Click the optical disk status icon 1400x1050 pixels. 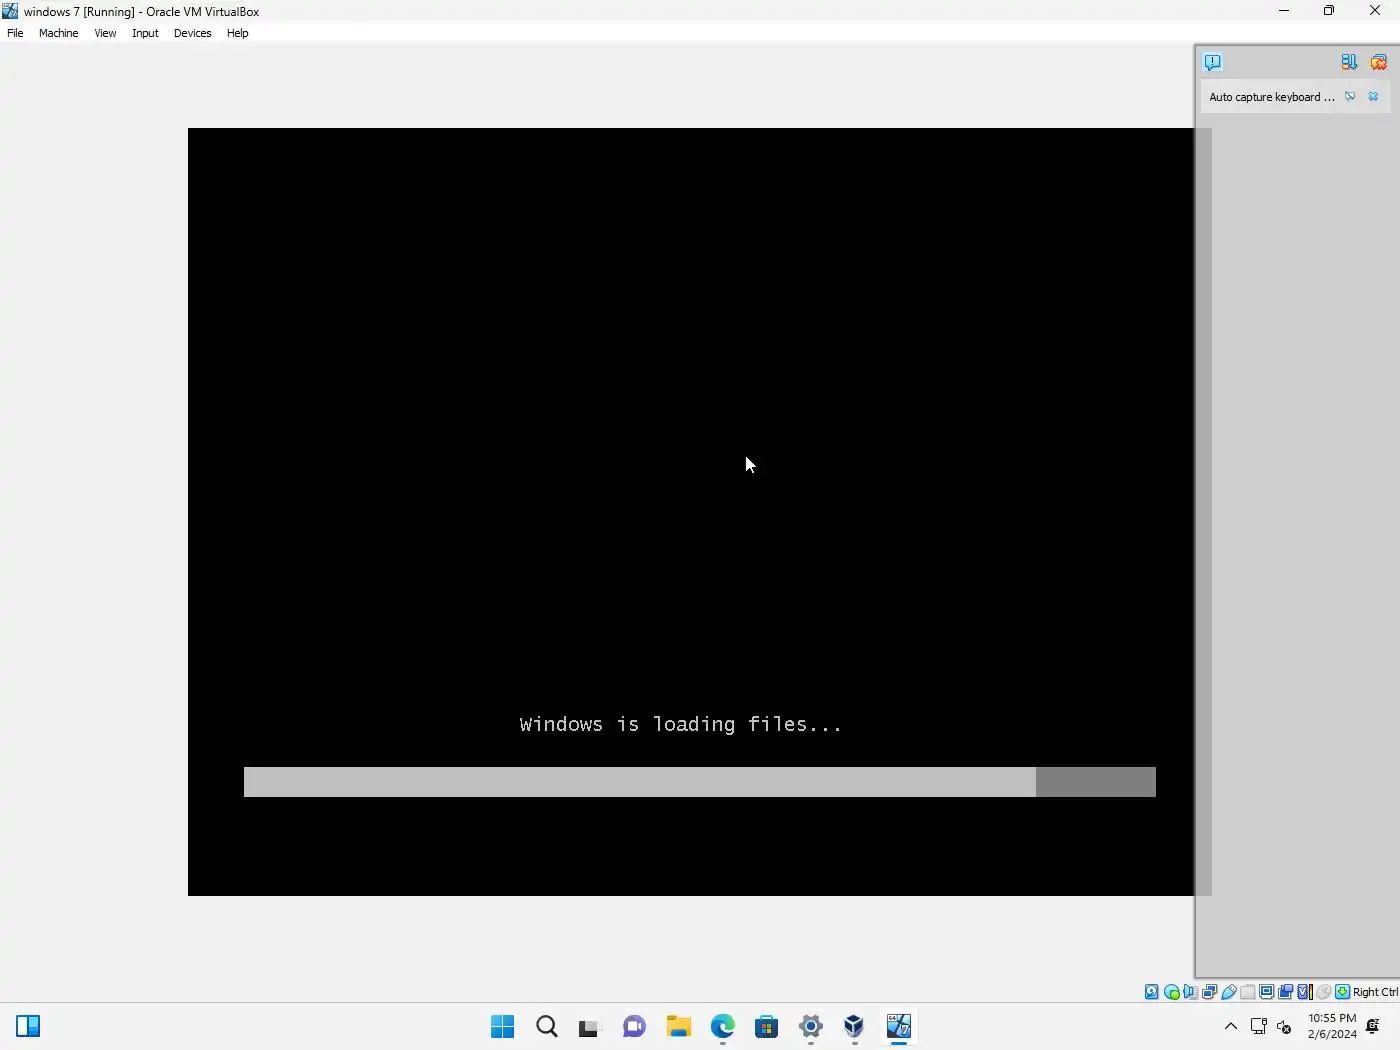tap(1171, 992)
